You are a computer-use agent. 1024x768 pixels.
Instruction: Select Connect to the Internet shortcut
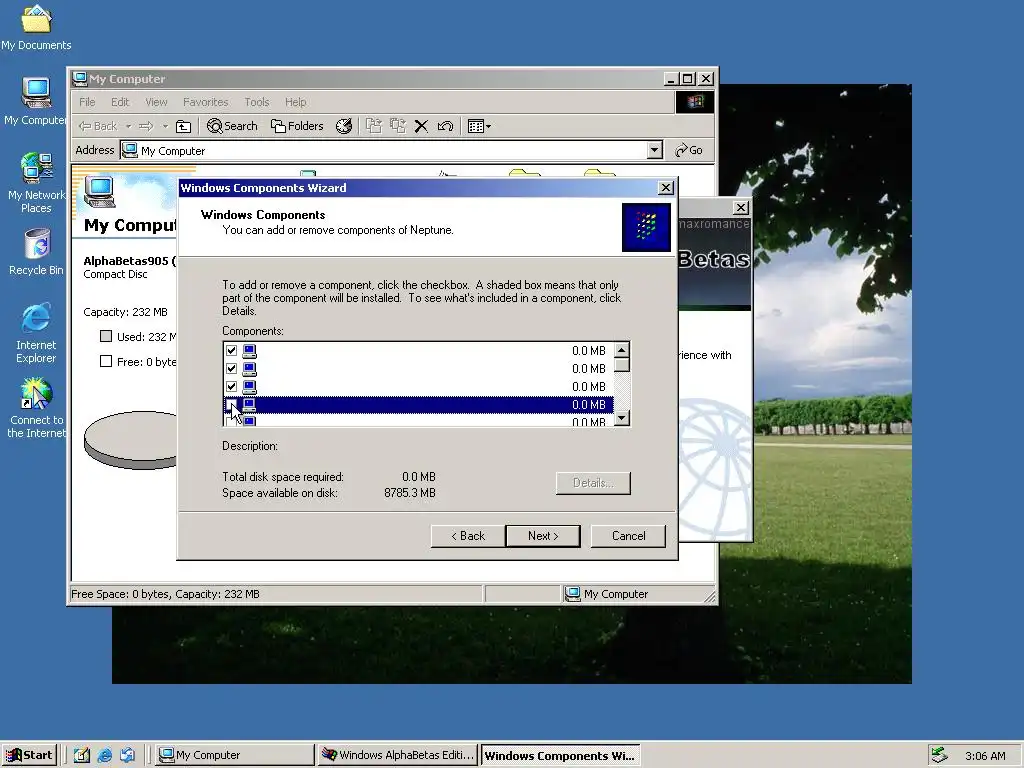pyautogui.click(x=36, y=408)
